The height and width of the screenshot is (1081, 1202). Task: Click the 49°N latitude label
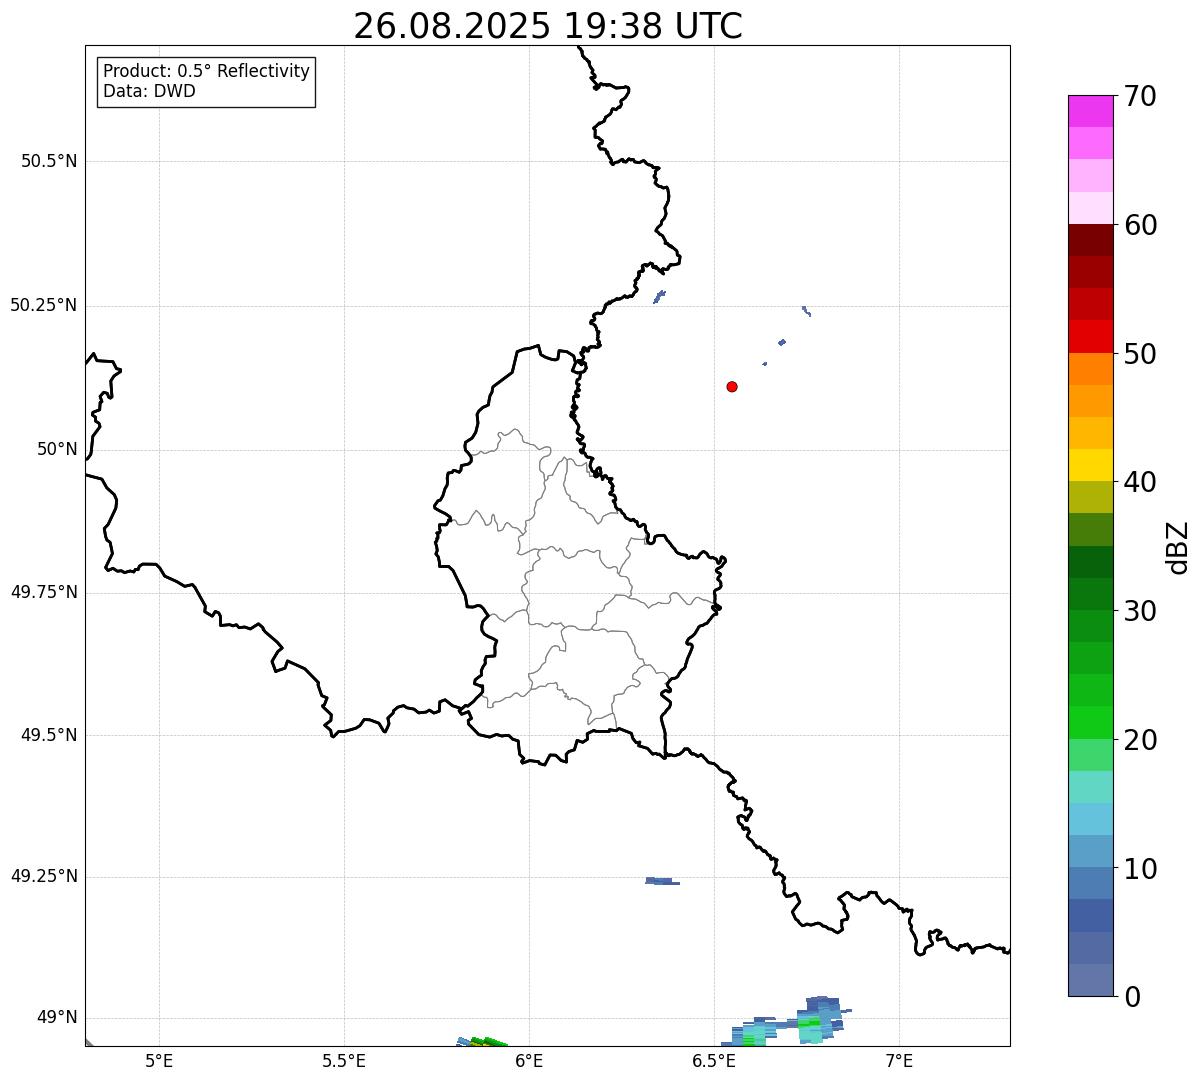(x=57, y=1018)
